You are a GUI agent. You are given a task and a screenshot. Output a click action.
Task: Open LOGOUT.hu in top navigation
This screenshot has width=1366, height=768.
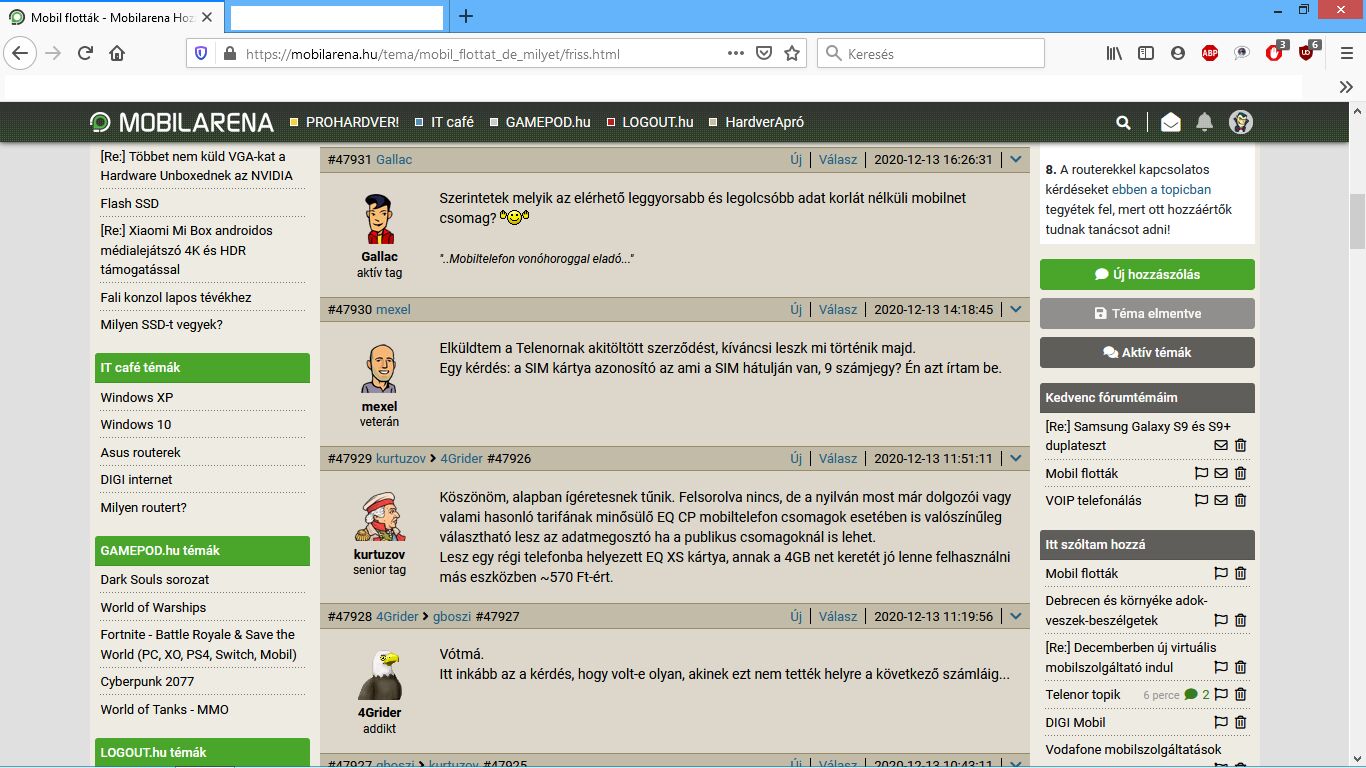pyautogui.click(x=657, y=122)
